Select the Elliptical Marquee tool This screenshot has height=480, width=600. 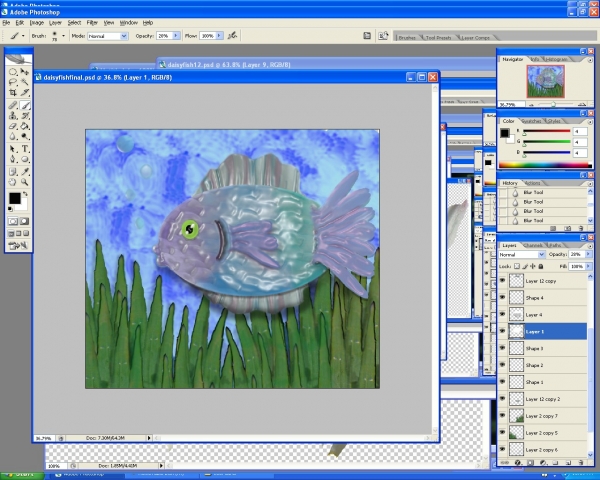(x=13, y=72)
